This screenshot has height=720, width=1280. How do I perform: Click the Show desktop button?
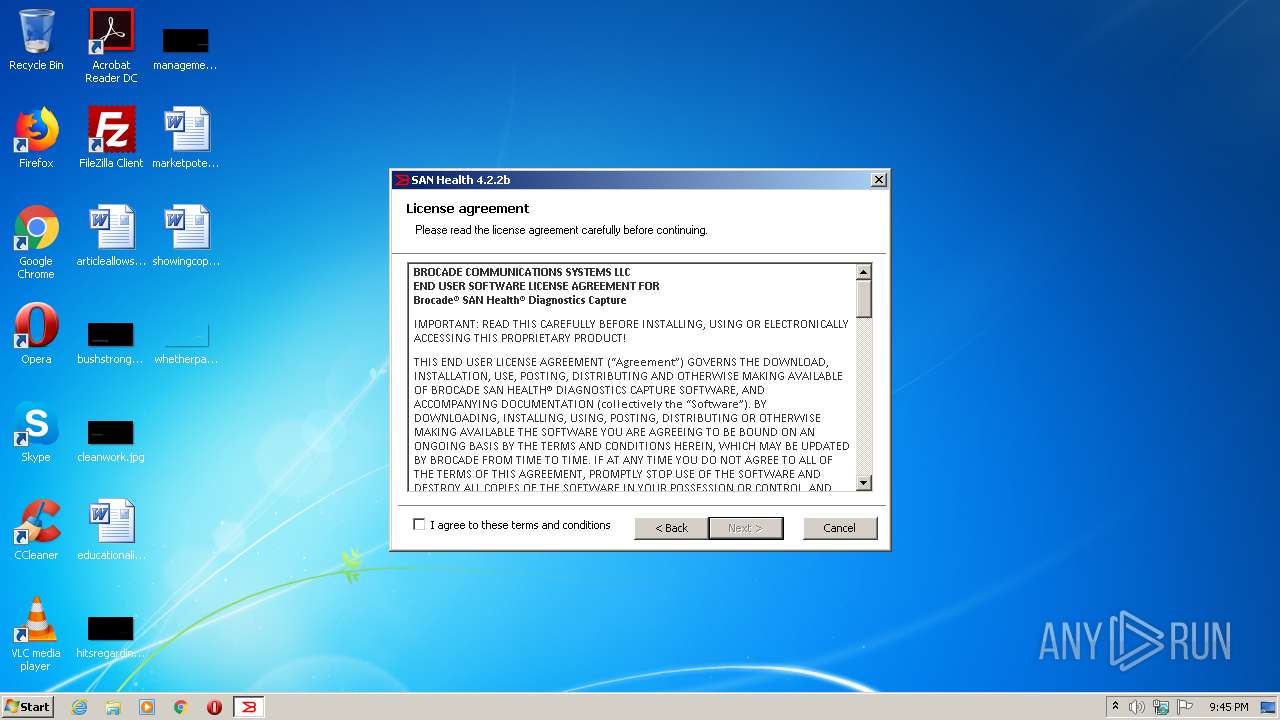tap(1270, 707)
